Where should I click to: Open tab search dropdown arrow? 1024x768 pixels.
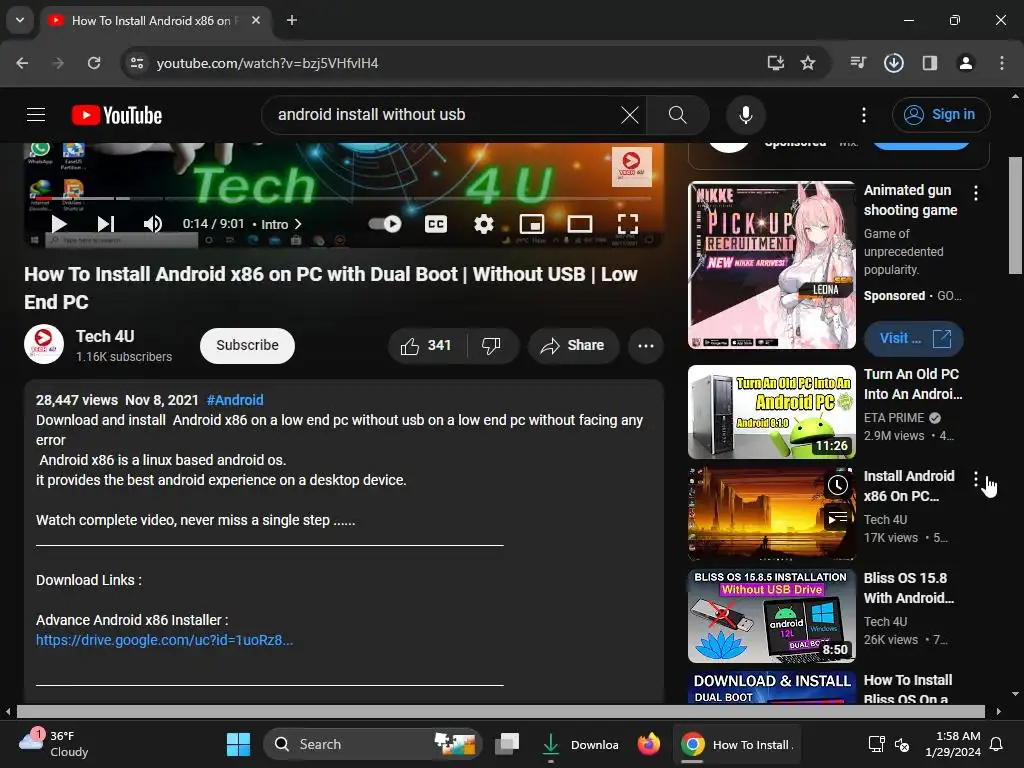(20, 20)
